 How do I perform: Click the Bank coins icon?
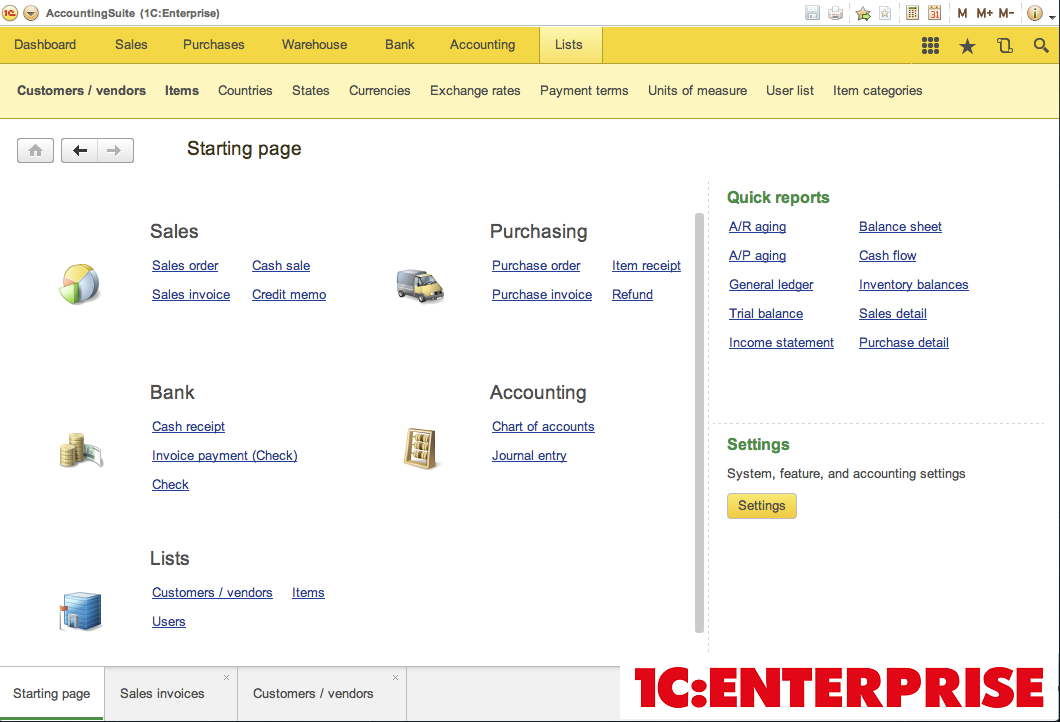coord(80,450)
